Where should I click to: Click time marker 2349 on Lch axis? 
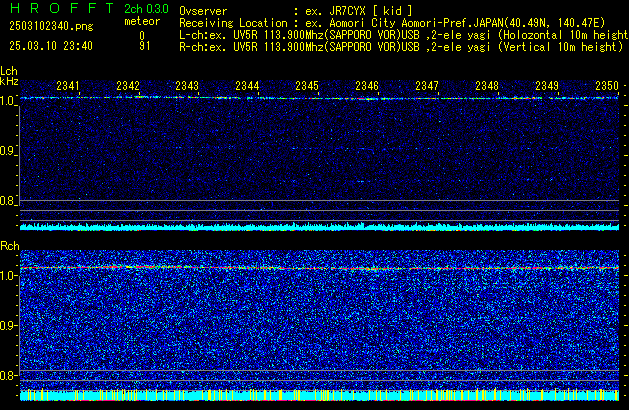pyautogui.click(x=547, y=86)
